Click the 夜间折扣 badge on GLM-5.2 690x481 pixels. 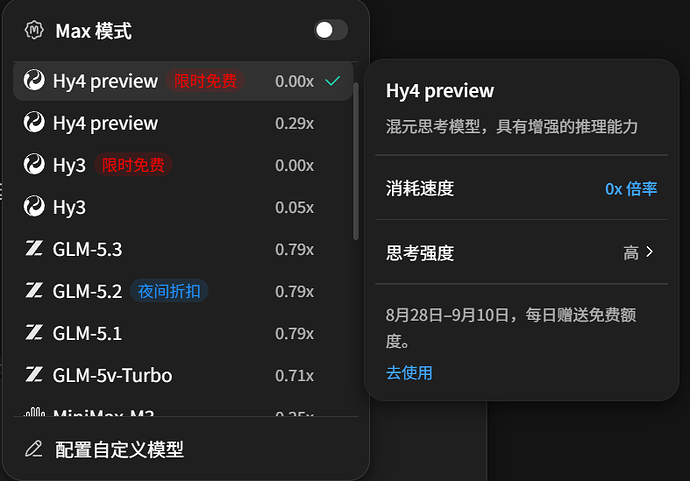[x=169, y=291]
